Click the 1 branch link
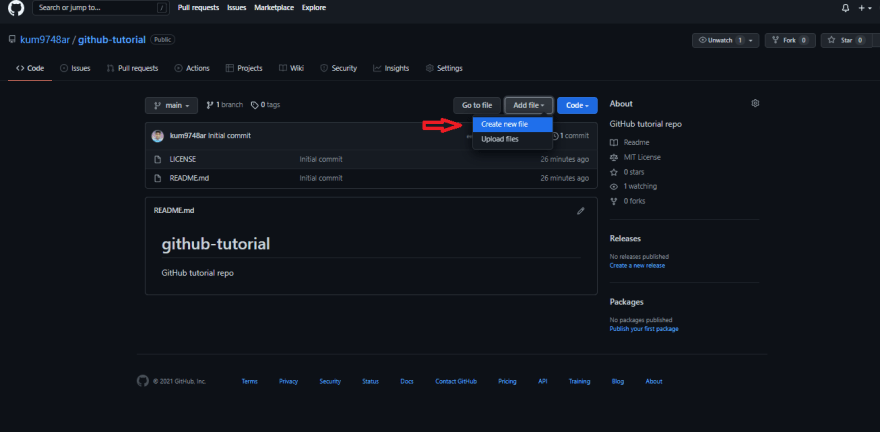The image size is (880, 432). point(224,105)
